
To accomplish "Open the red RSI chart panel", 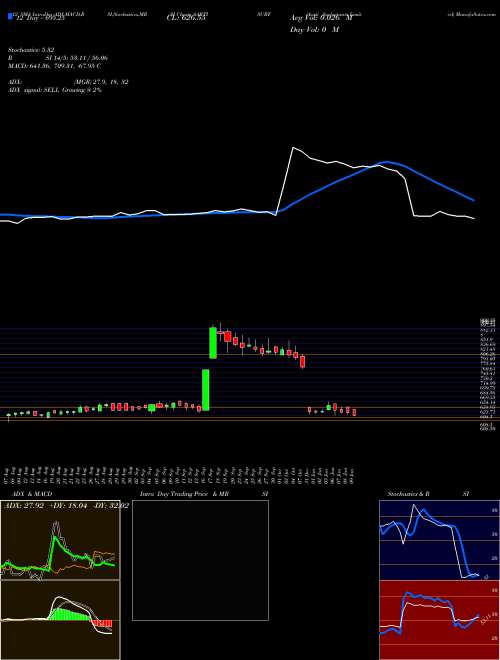I will click(439, 620).
